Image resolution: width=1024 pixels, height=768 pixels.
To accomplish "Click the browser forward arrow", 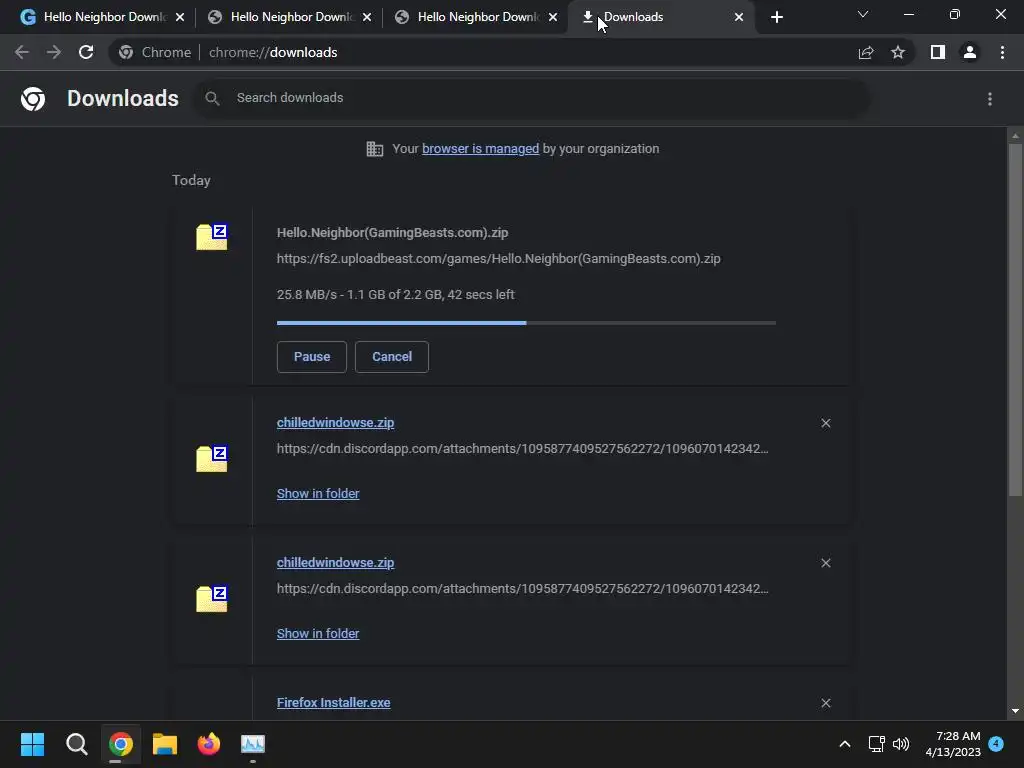I will 54,52.
